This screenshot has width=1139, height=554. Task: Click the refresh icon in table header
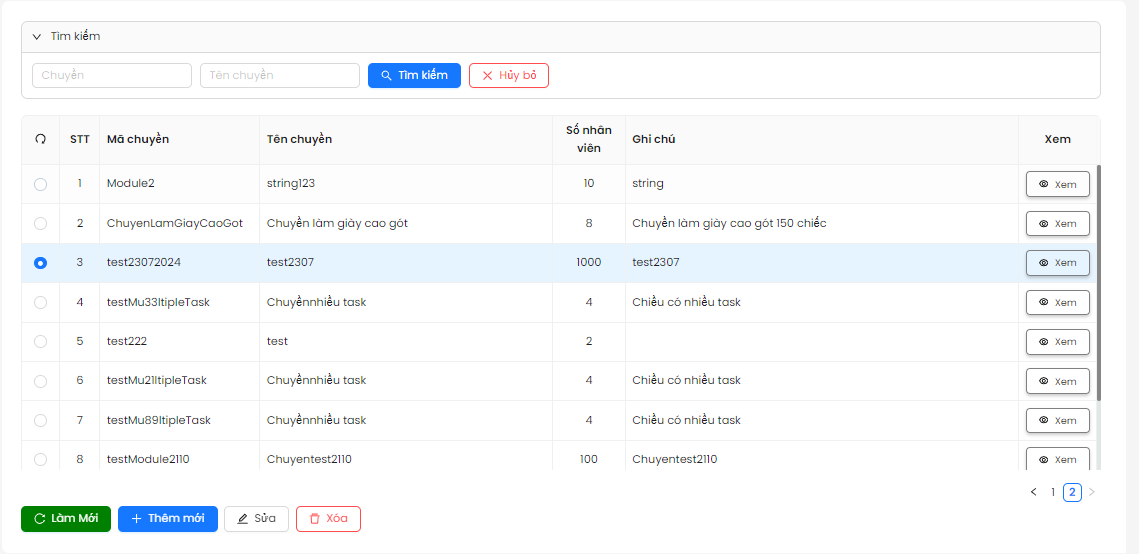point(40,139)
